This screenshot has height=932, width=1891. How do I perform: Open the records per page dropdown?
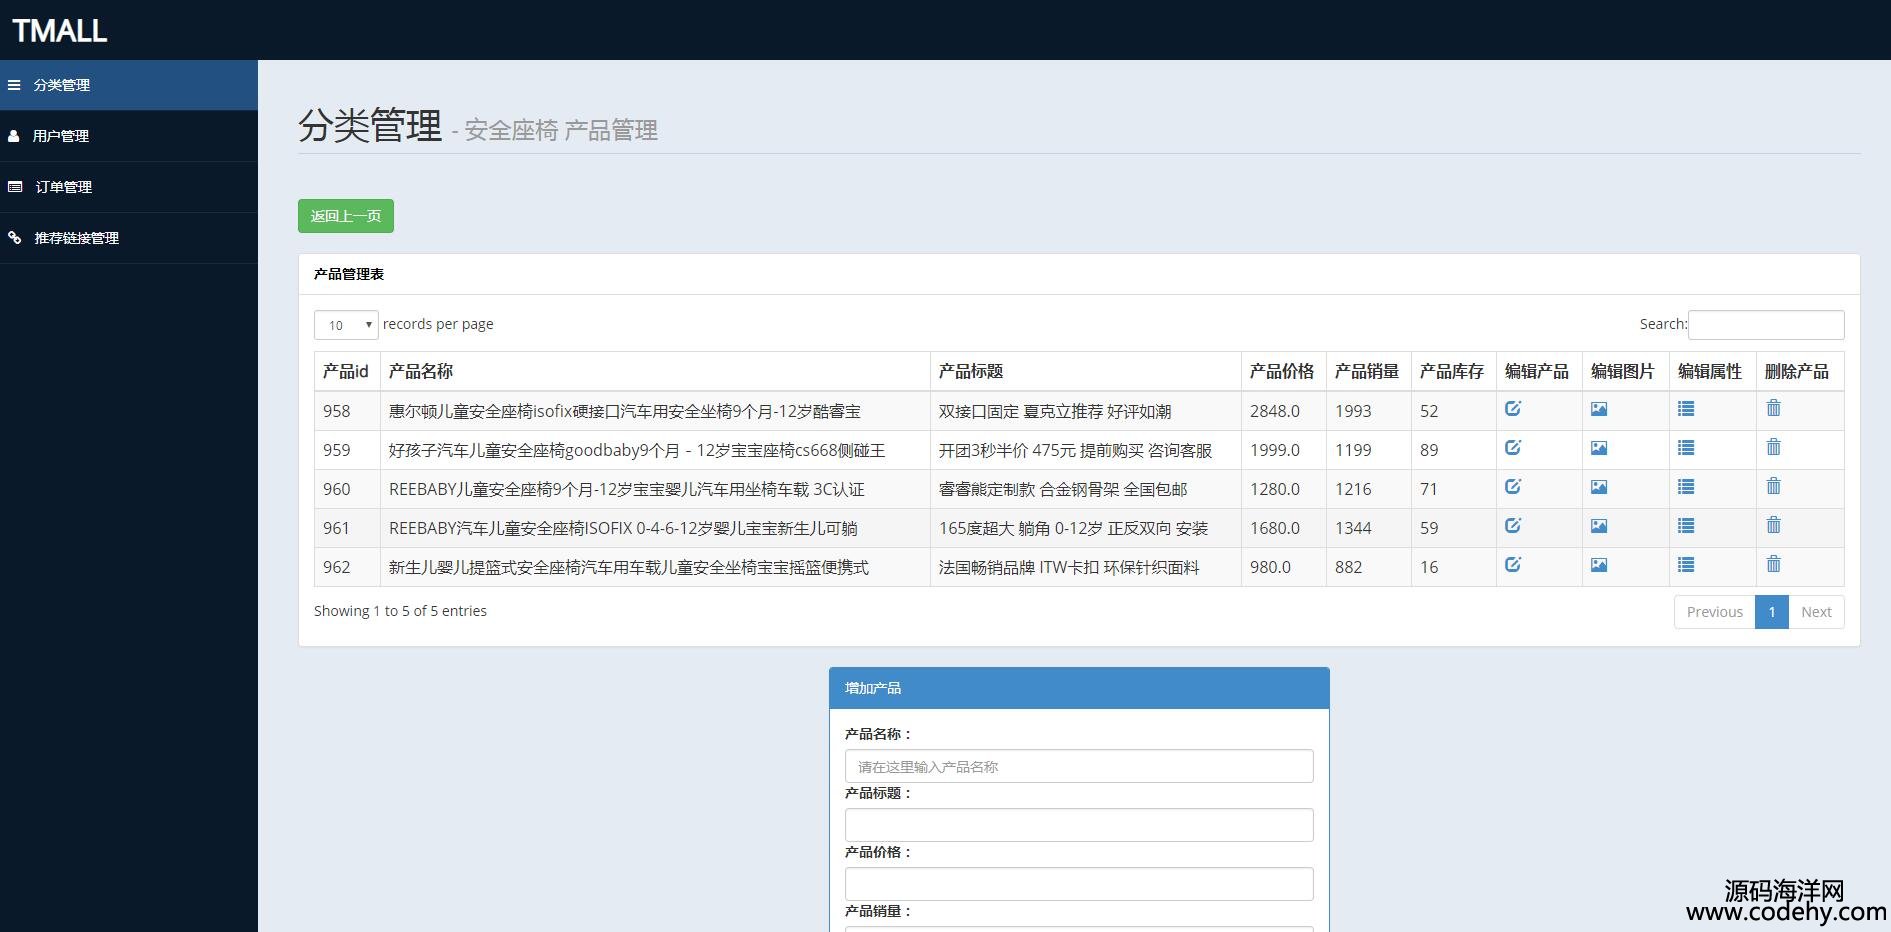point(346,325)
